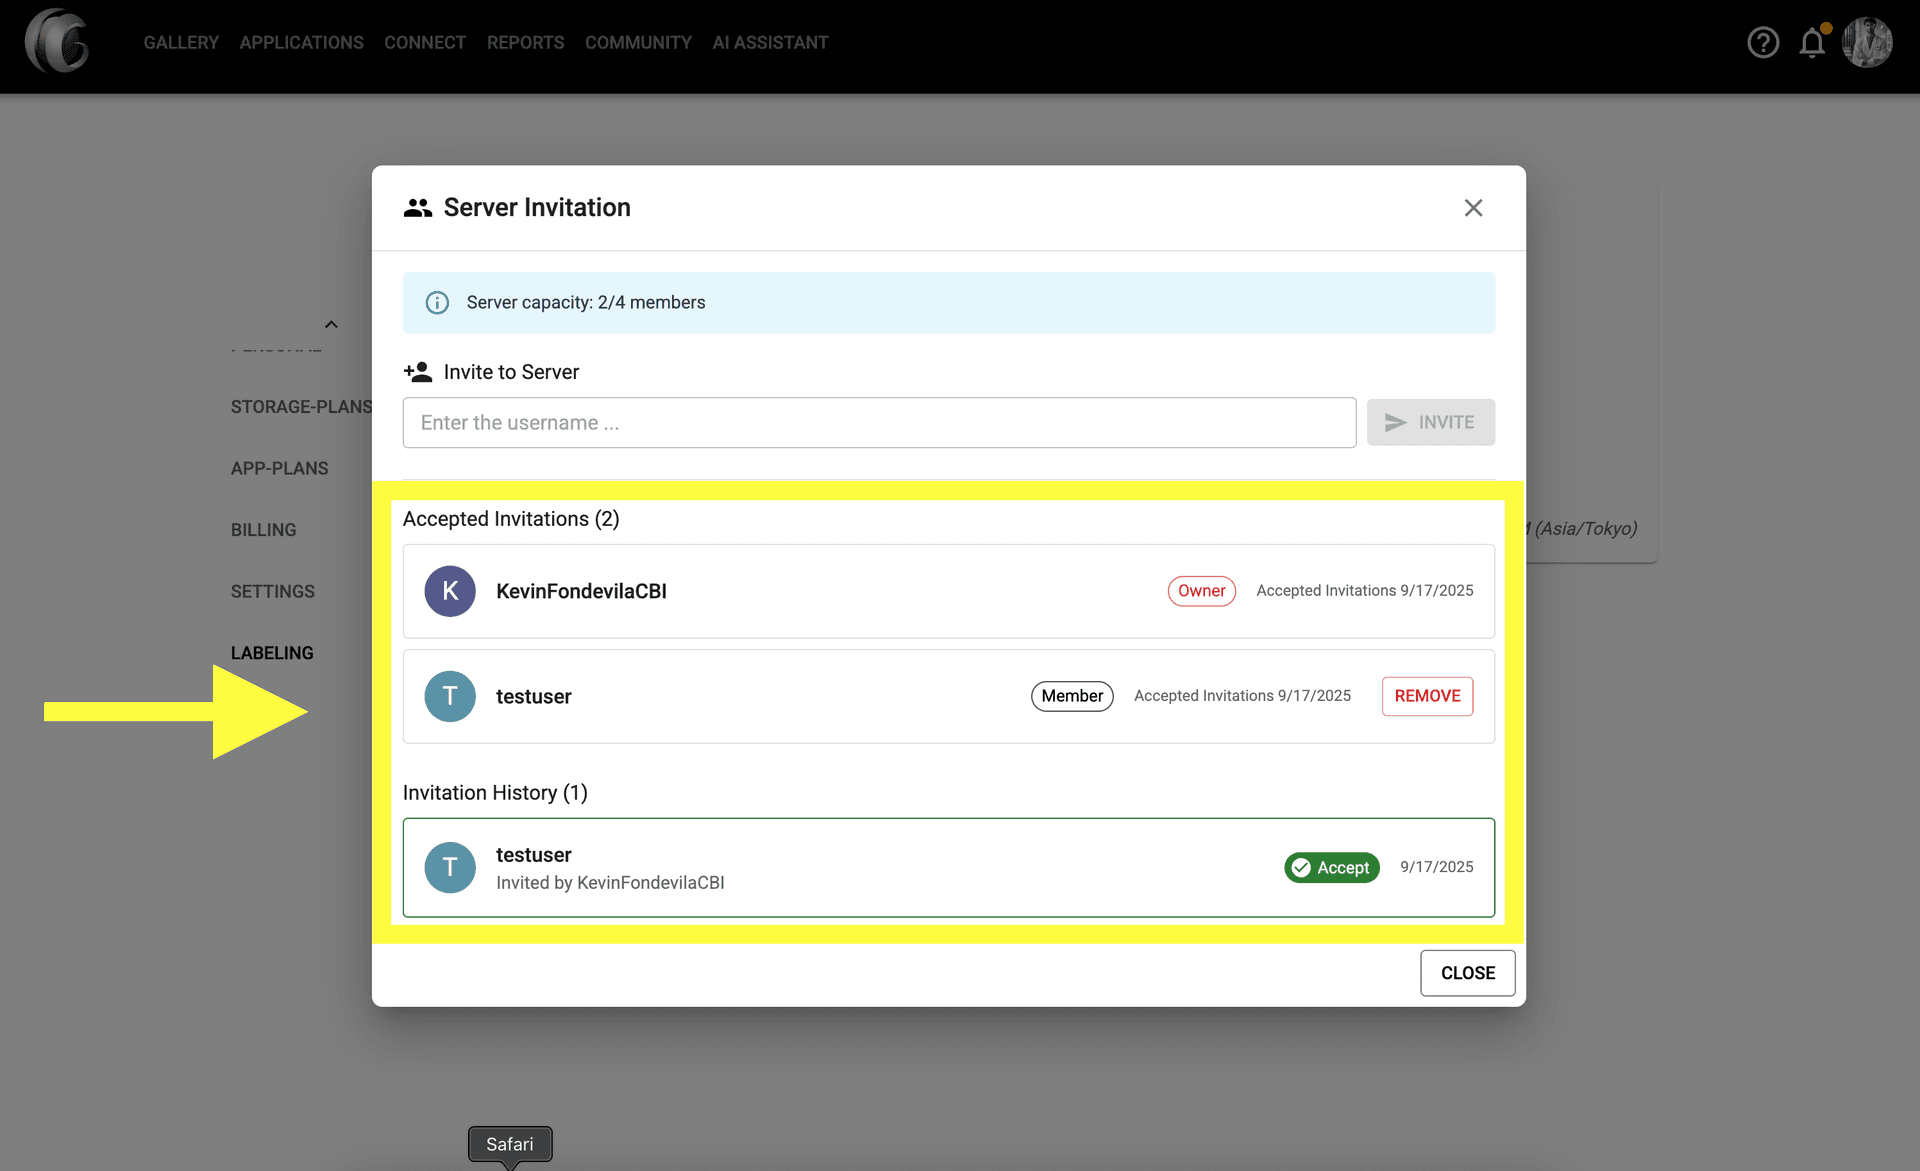Click KevinFondevilaCBI's K avatar

click(450, 591)
